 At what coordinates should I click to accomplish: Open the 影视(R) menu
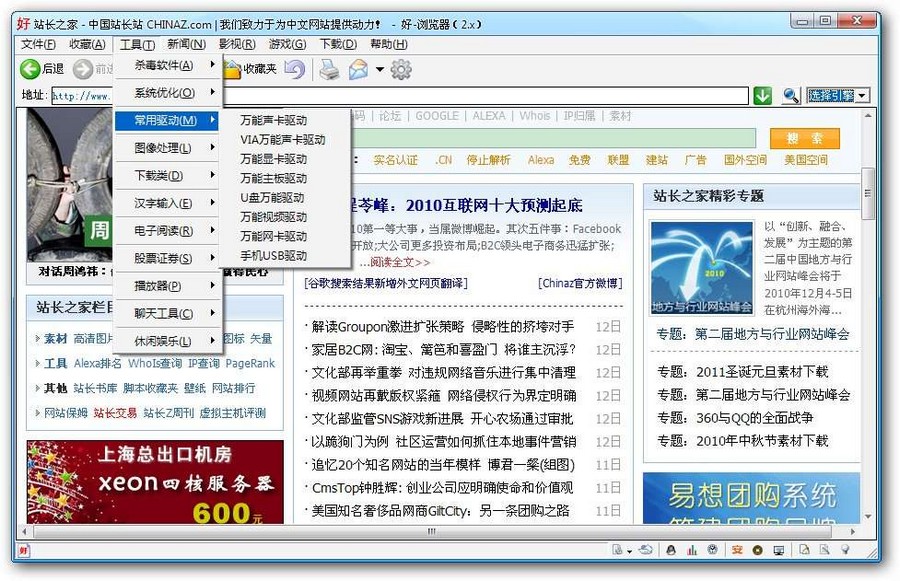point(237,44)
